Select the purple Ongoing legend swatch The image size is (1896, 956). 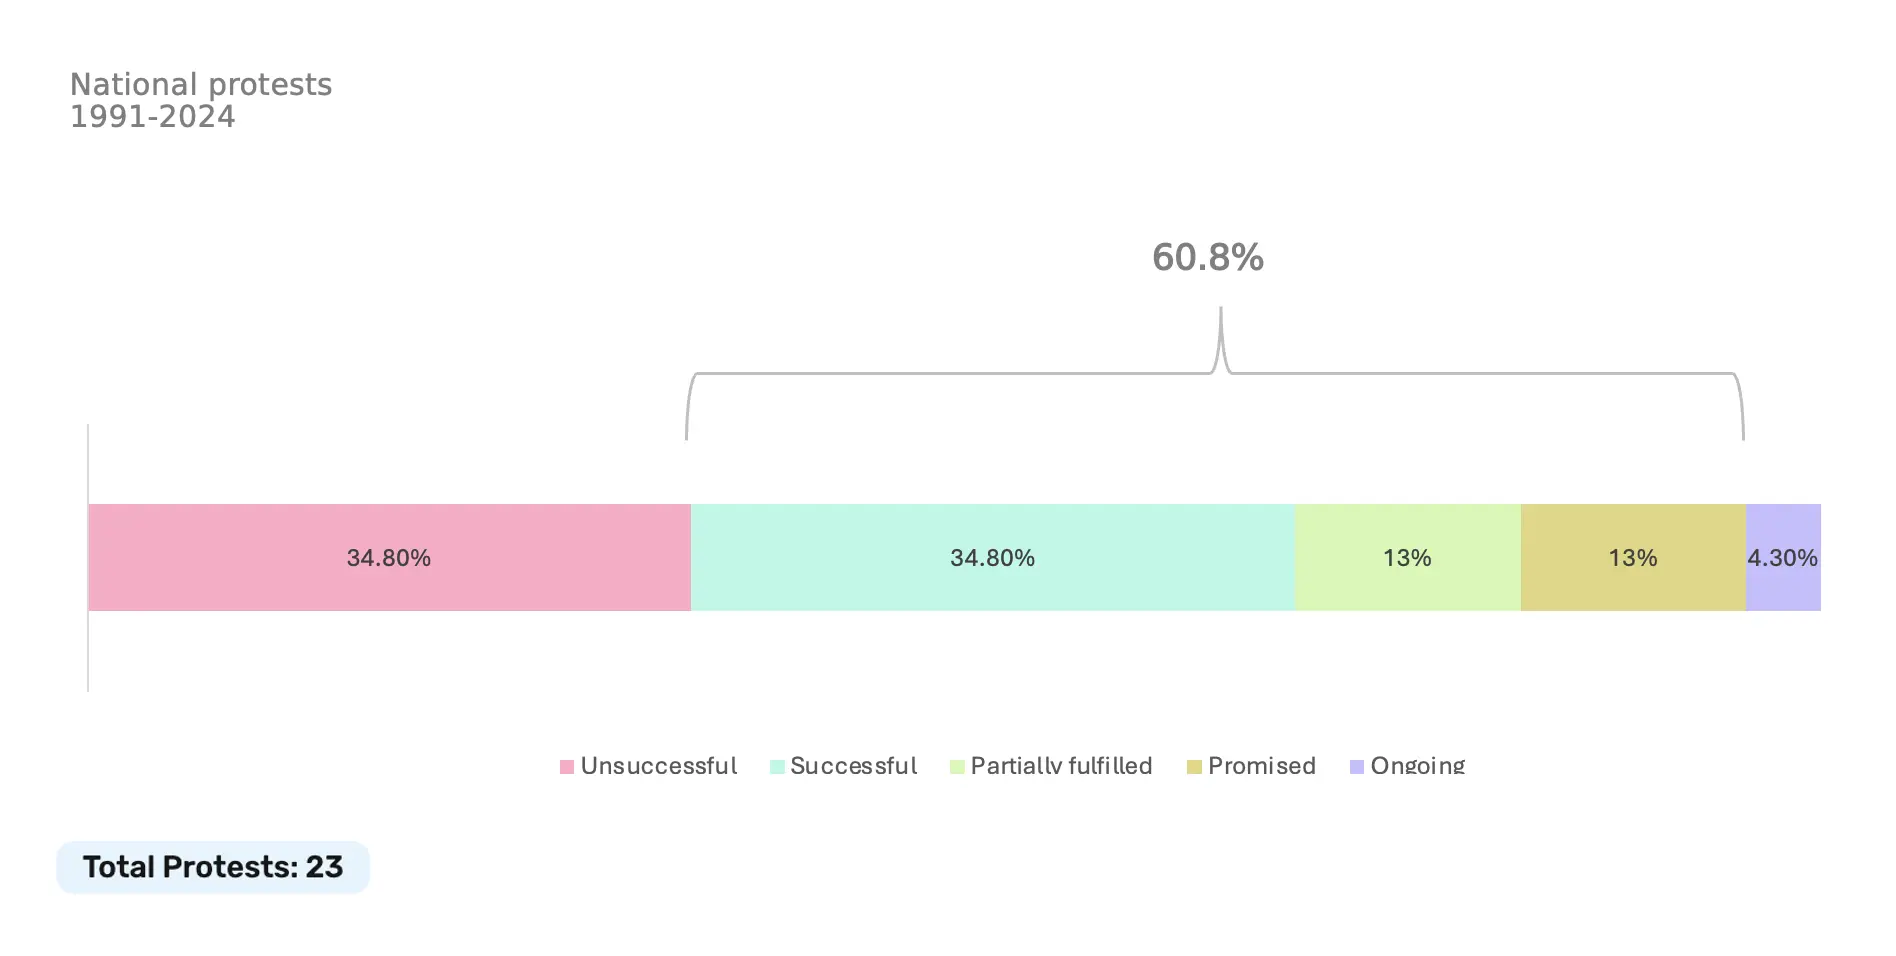[1357, 767]
